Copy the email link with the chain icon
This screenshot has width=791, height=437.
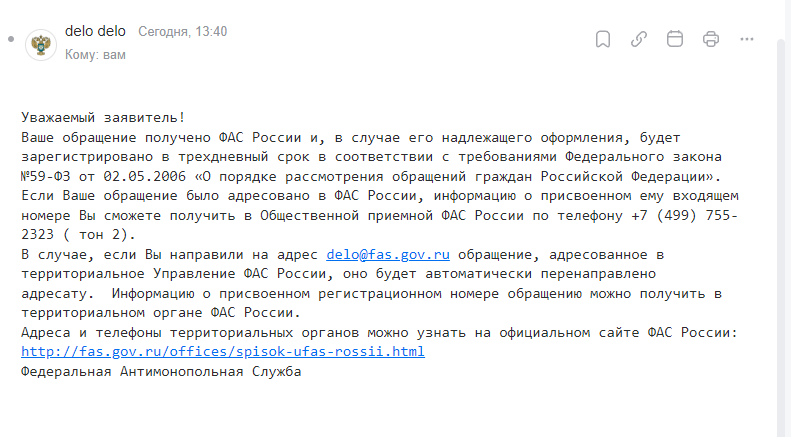pyautogui.click(x=639, y=39)
